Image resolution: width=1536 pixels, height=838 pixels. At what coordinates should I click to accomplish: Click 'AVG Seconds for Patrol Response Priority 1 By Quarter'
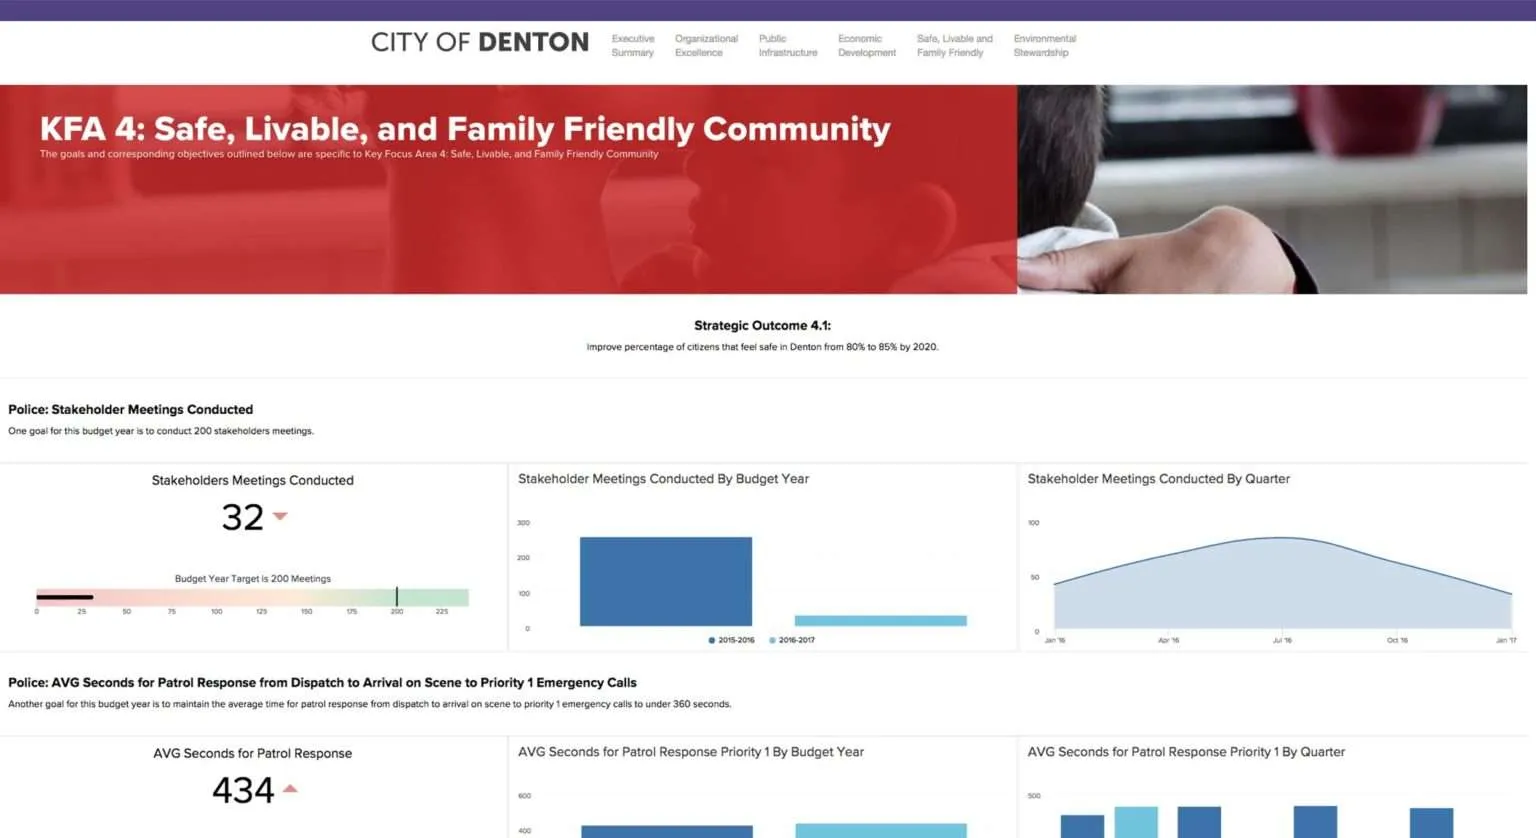point(1186,752)
